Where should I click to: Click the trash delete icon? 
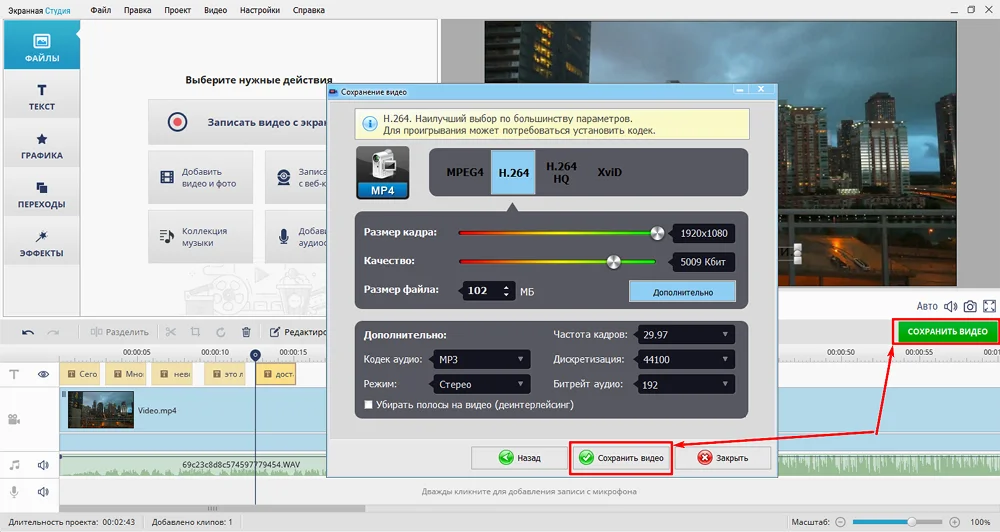tap(246, 332)
